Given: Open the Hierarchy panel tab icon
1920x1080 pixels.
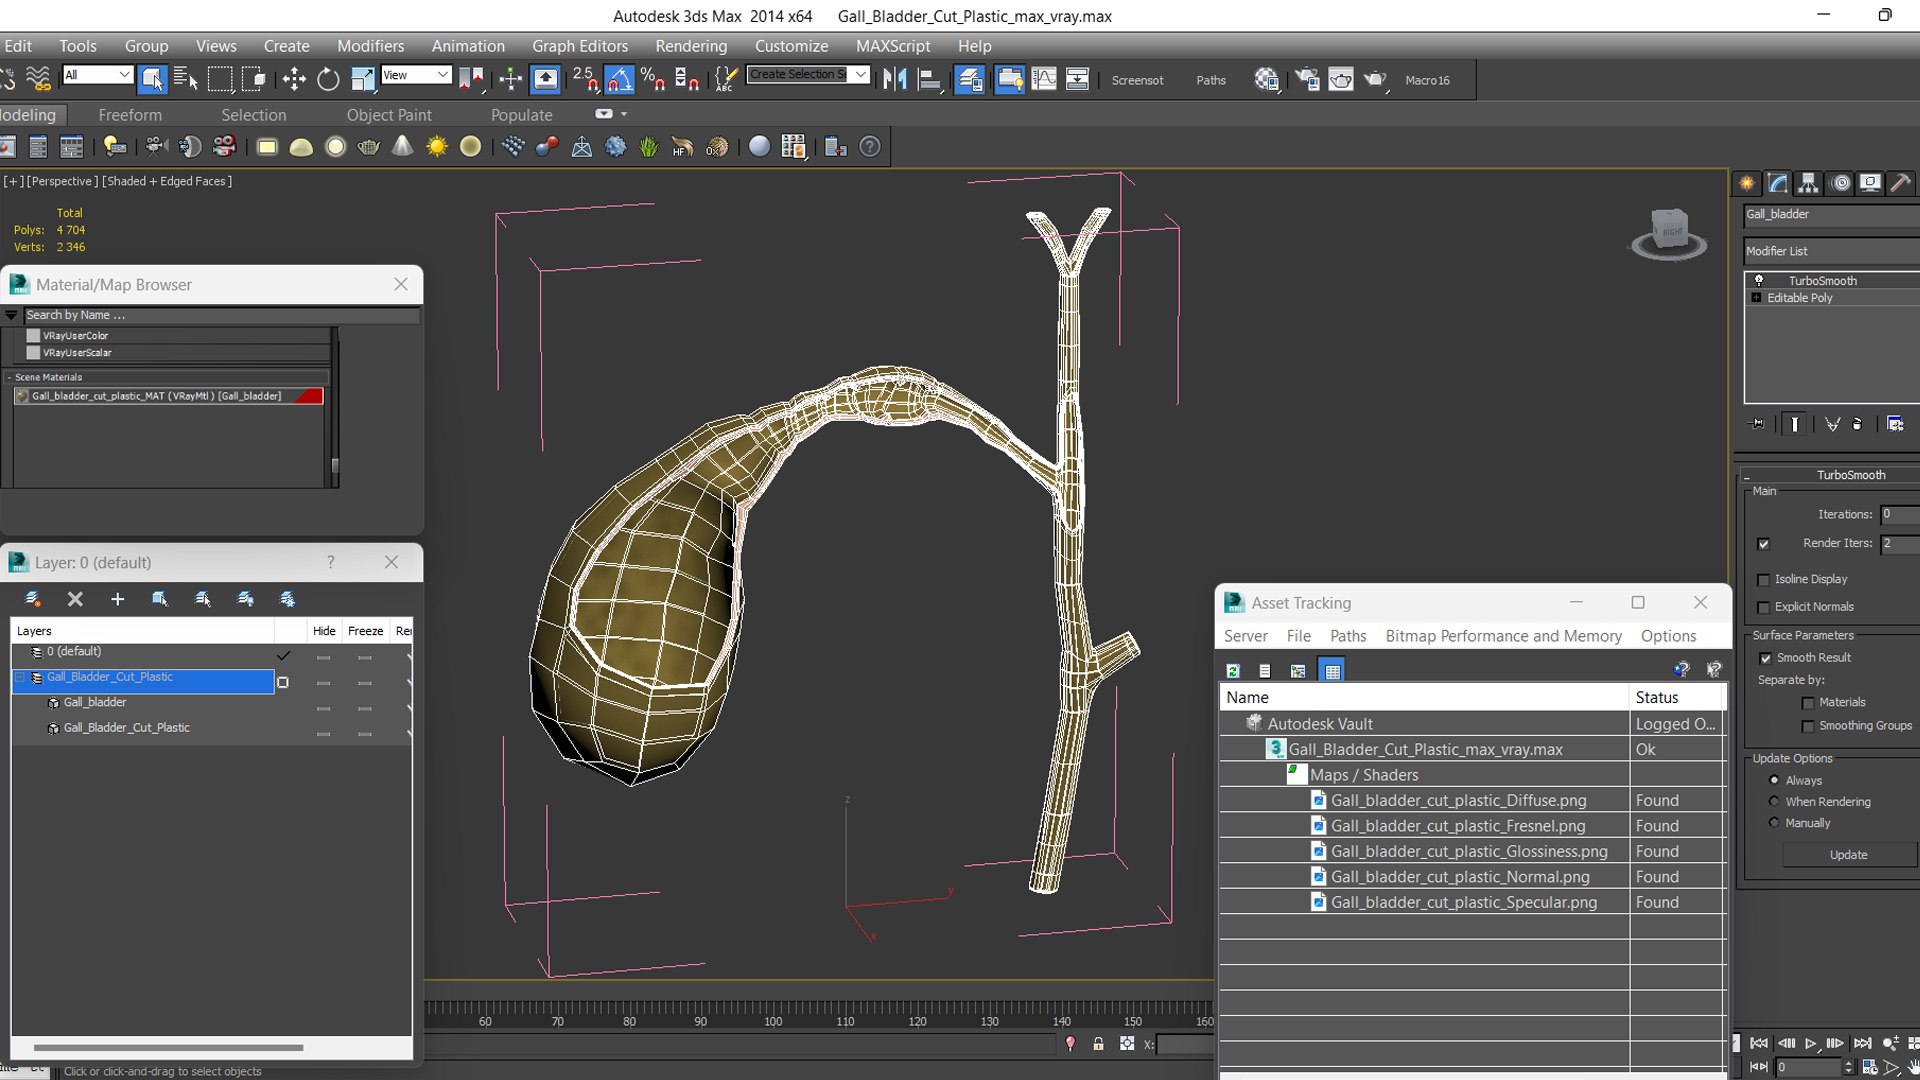Looking at the screenshot, I should pos(1808,183).
